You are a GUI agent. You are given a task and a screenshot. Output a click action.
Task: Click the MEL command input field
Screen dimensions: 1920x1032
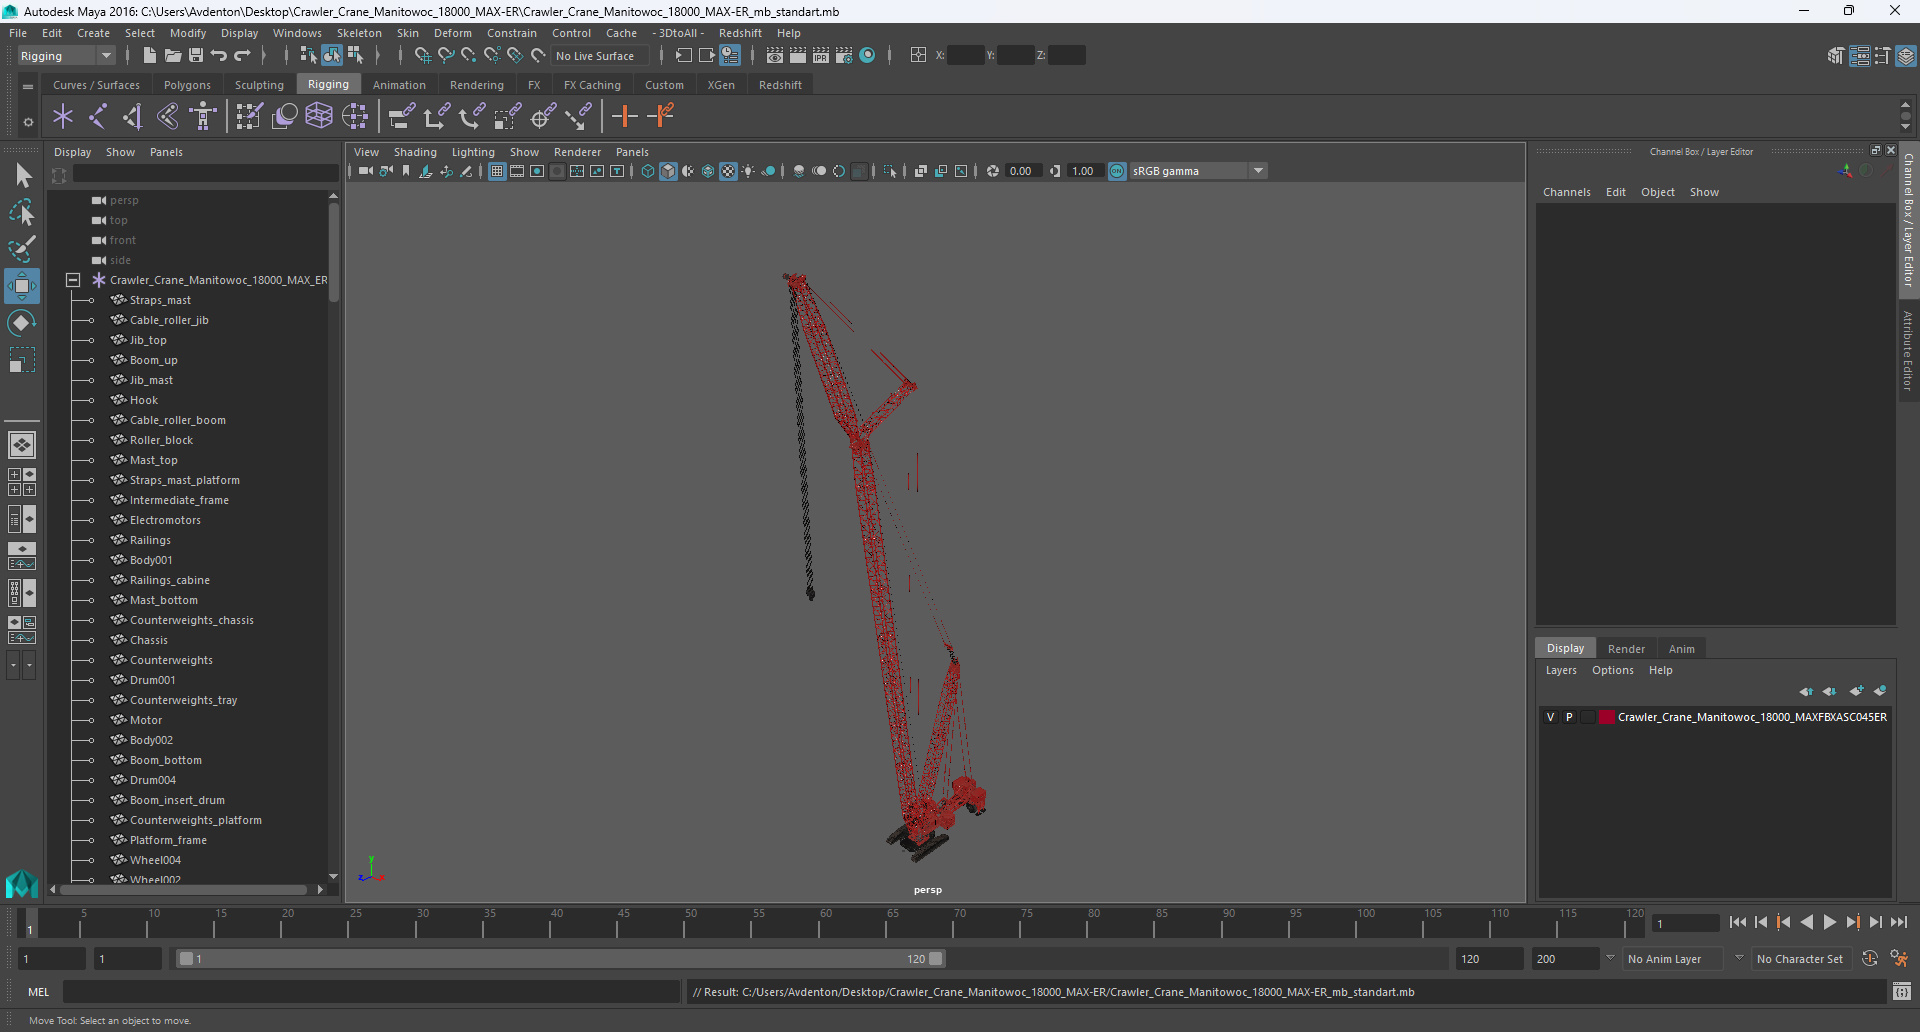tap(371, 992)
